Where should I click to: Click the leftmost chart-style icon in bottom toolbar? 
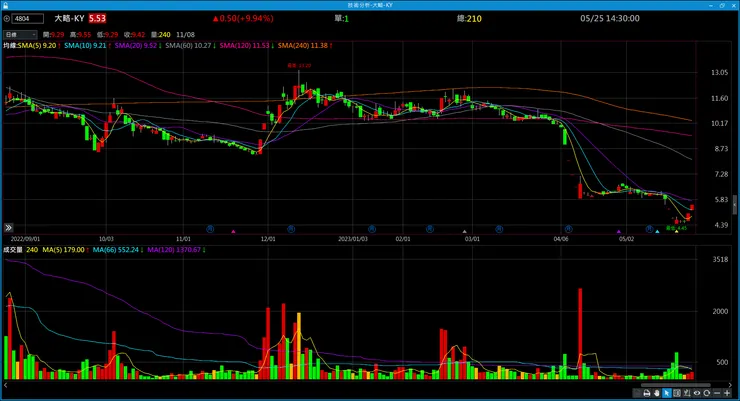click(x=637, y=393)
